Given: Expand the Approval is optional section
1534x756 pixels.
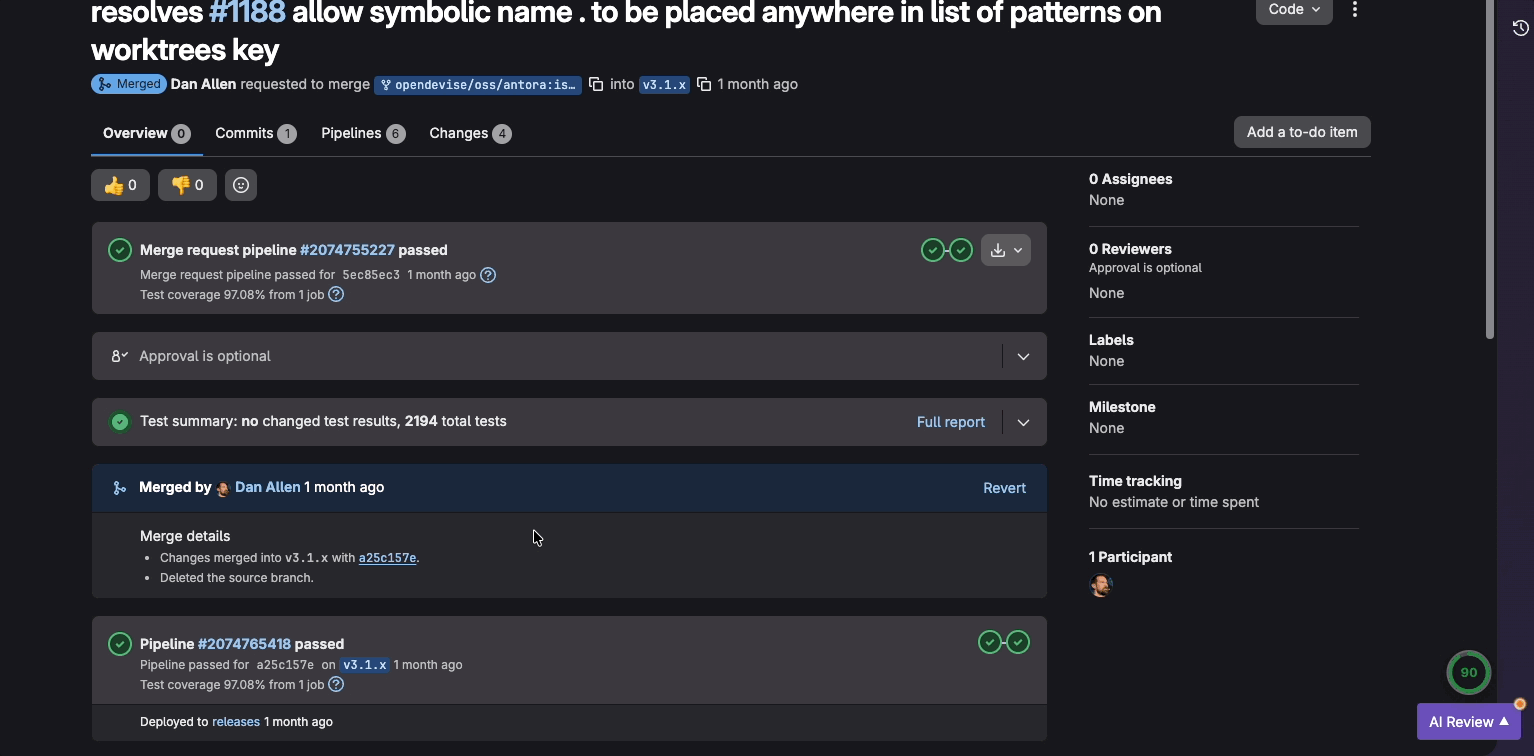Looking at the screenshot, I should (x=1022, y=356).
